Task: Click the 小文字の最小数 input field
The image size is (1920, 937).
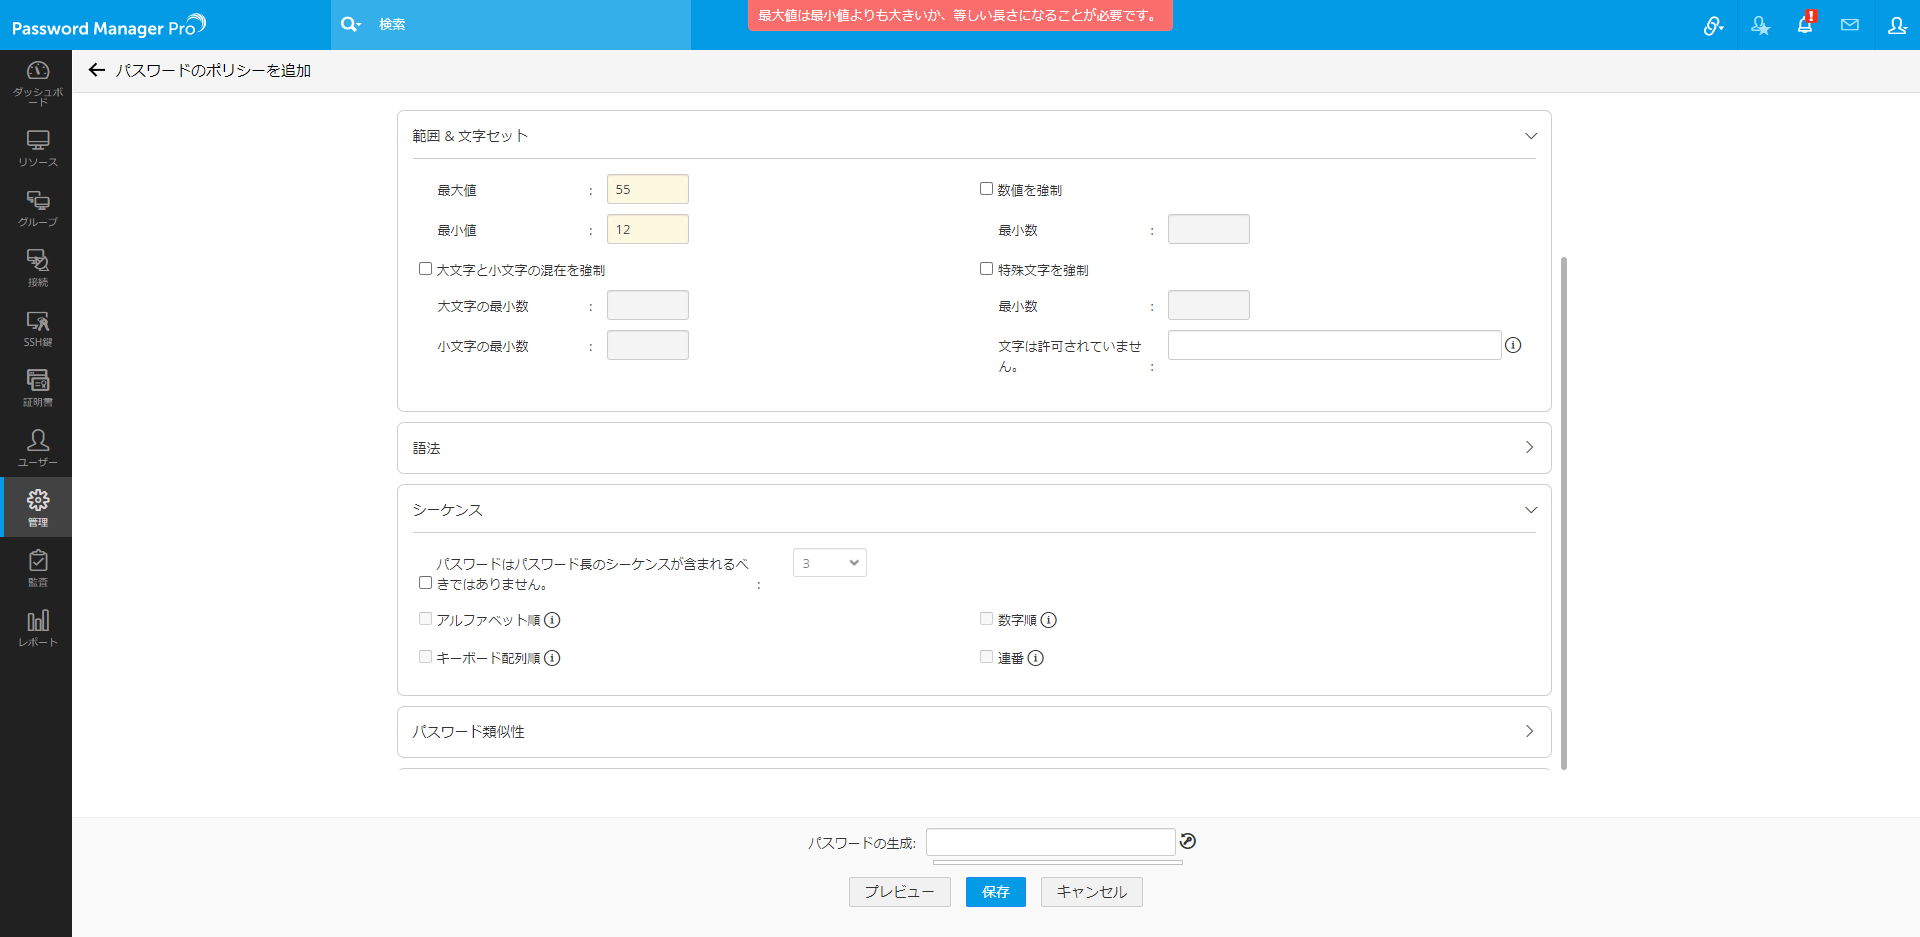Action: click(x=648, y=345)
